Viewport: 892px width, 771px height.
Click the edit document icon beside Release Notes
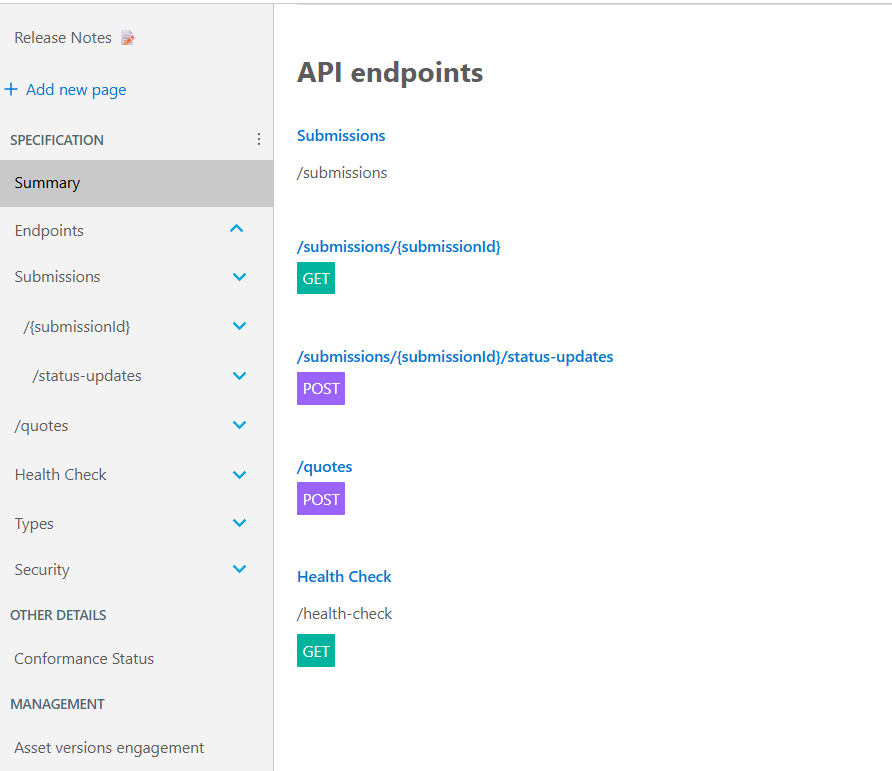[126, 36]
